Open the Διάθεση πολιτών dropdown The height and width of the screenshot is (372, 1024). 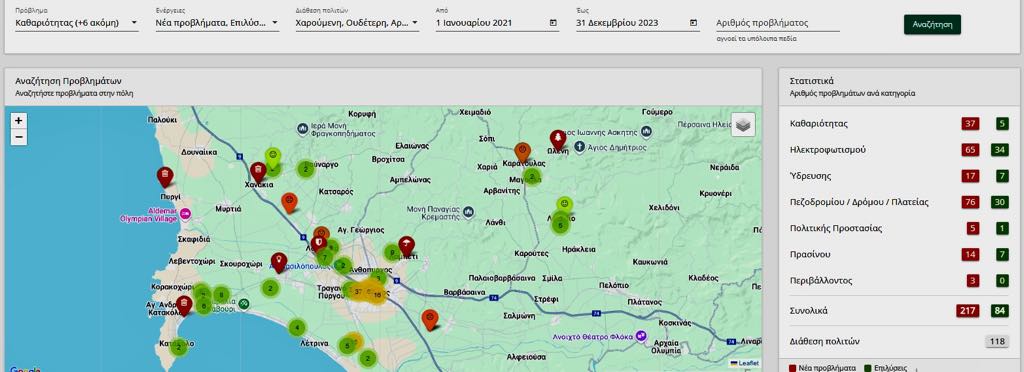click(357, 23)
